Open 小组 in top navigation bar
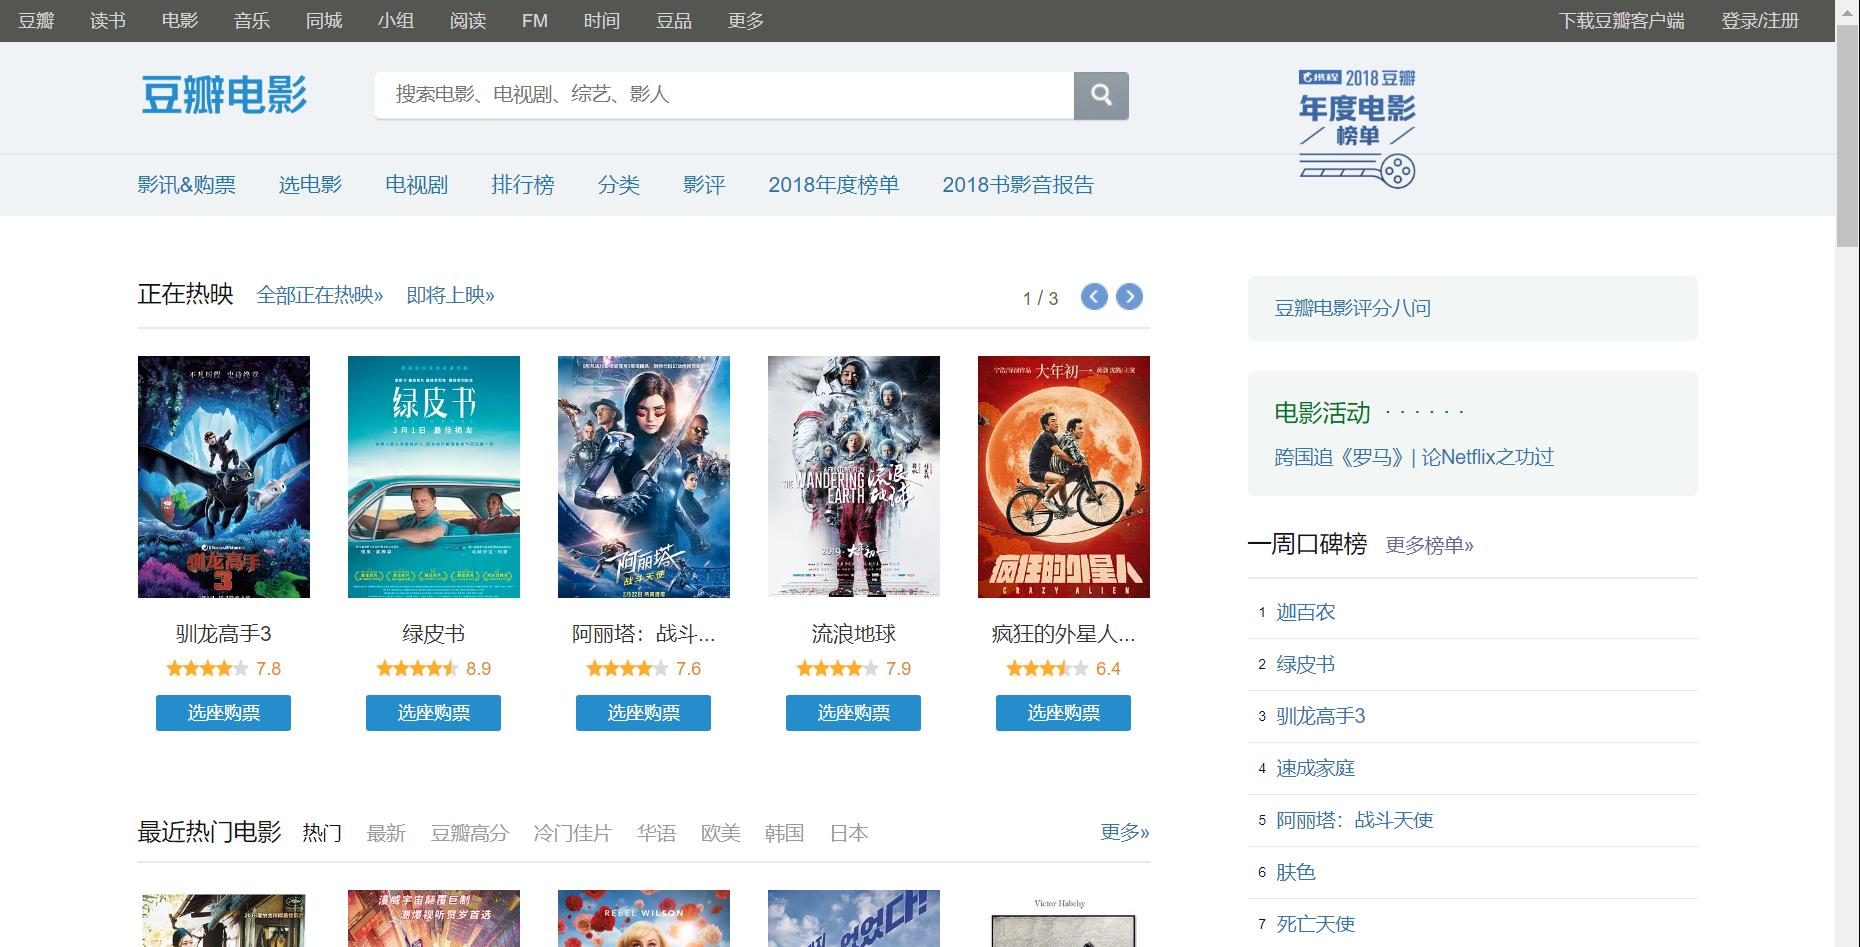The width and height of the screenshot is (1860, 947). (x=396, y=21)
